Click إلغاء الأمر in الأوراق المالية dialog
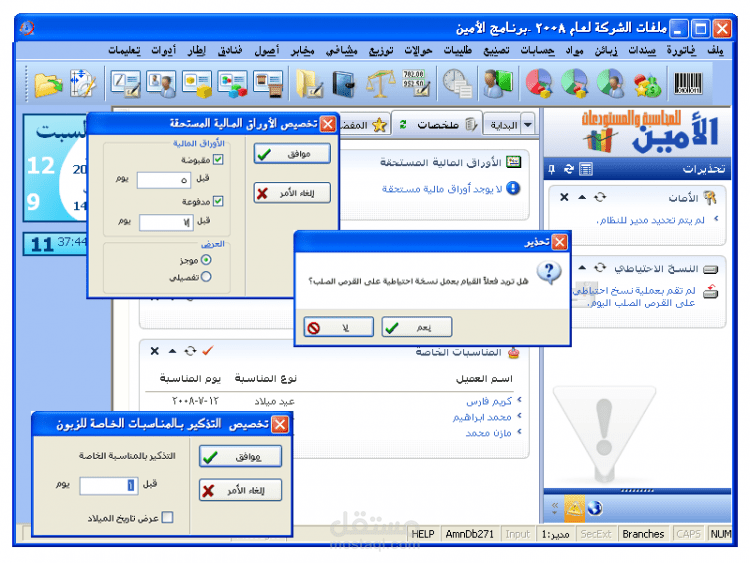Image resolution: width=750 pixels, height=563 pixels. 292,194
